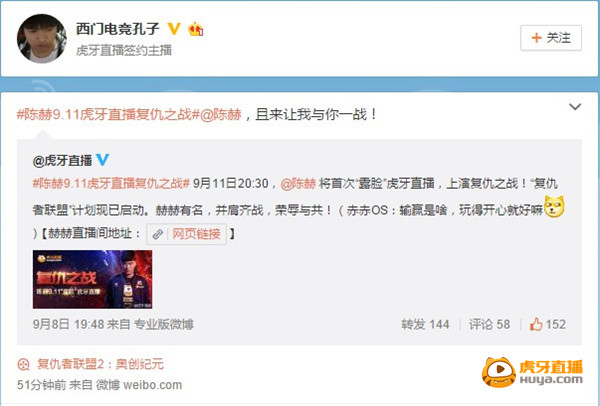This screenshot has height=406, width=600.
Task: Click the blue verified badge beside 虎牙直播
Action: (x=102, y=160)
